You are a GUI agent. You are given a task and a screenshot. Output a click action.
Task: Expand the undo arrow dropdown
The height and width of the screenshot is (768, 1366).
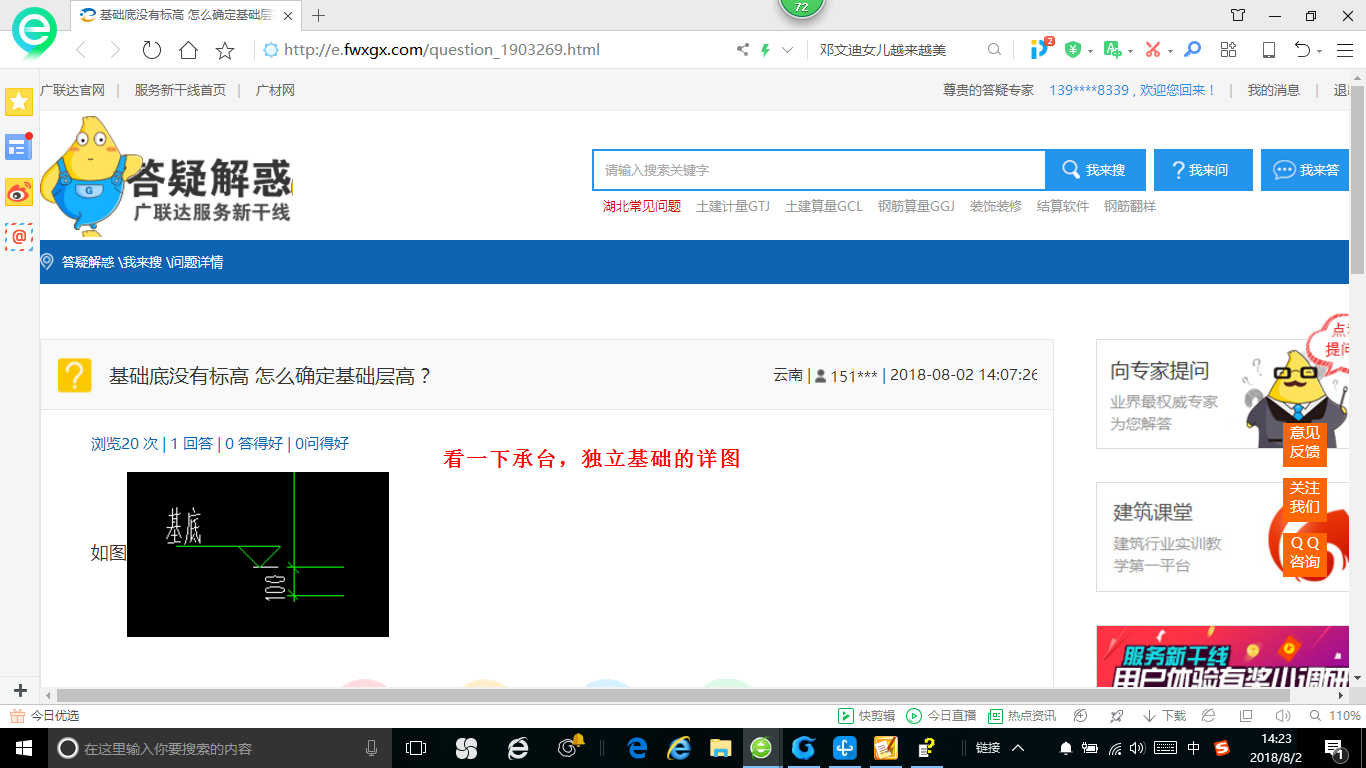pos(1320,51)
